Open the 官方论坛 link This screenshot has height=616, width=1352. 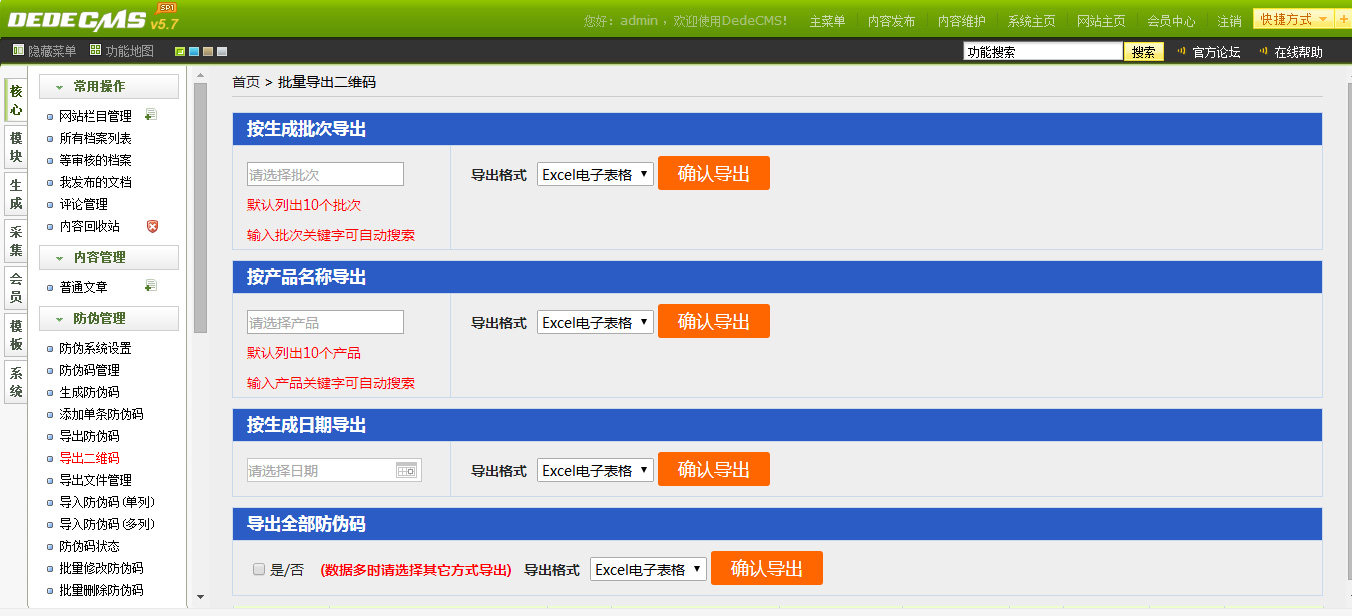(x=1216, y=52)
